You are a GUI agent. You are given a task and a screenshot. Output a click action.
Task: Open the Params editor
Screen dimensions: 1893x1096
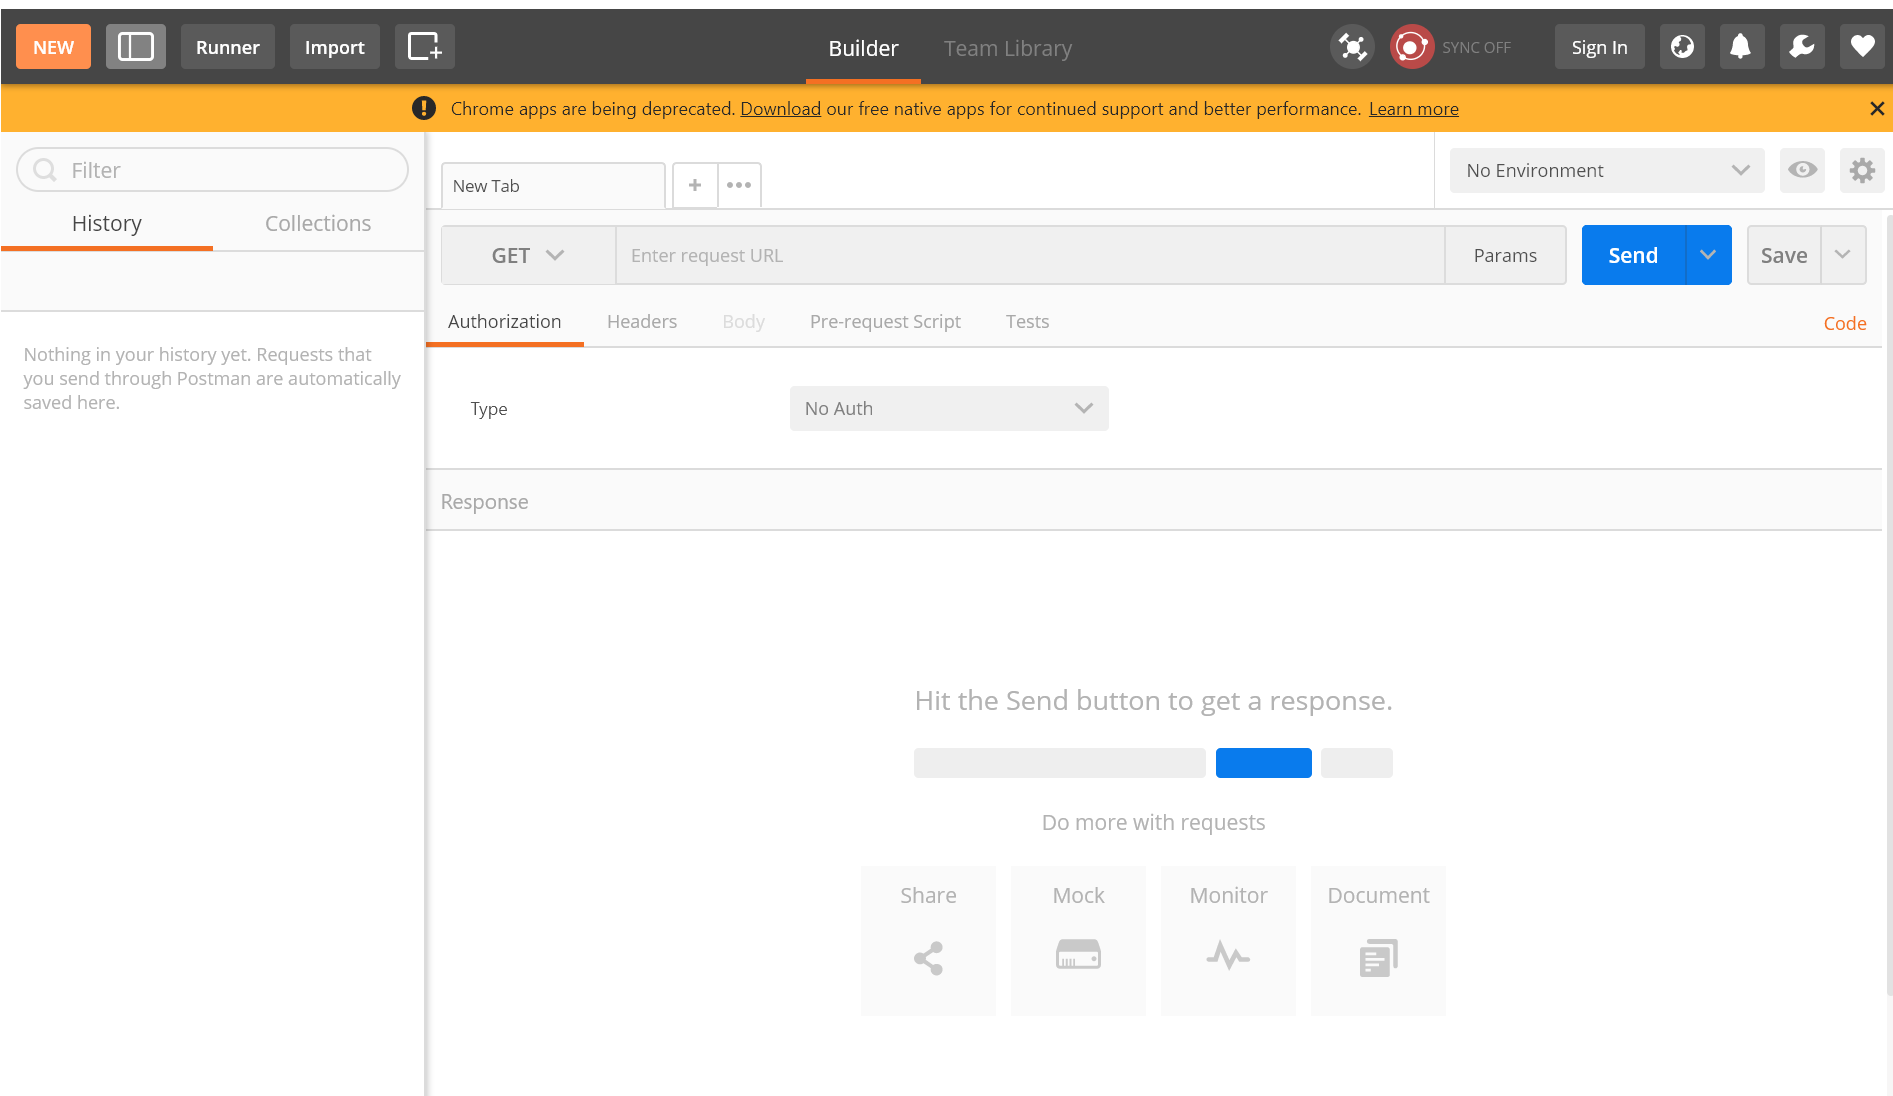coord(1505,255)
